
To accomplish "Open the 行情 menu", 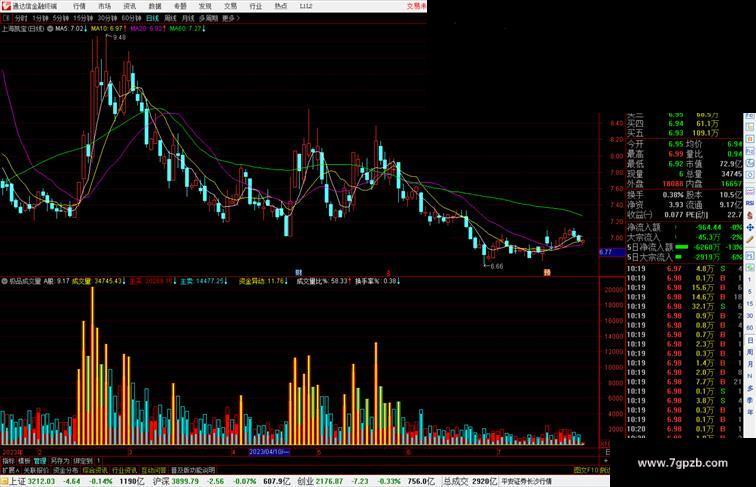I will coord(79,6).
